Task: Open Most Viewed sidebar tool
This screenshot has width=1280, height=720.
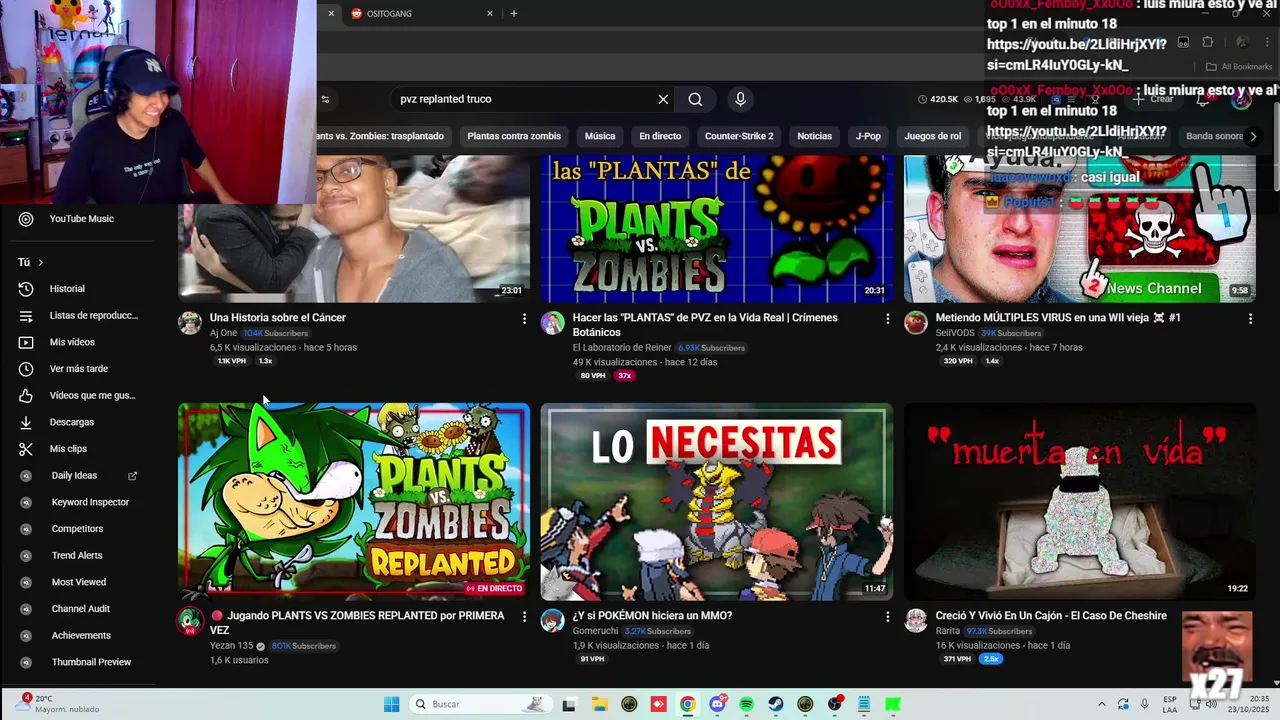Action: point(80,582)
